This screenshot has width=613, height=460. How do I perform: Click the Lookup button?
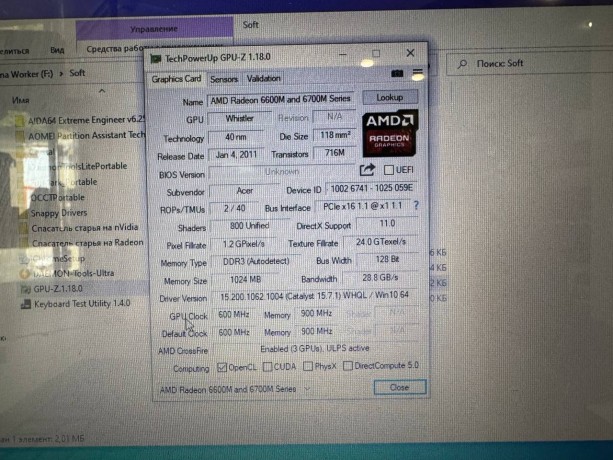pos(390,98)
